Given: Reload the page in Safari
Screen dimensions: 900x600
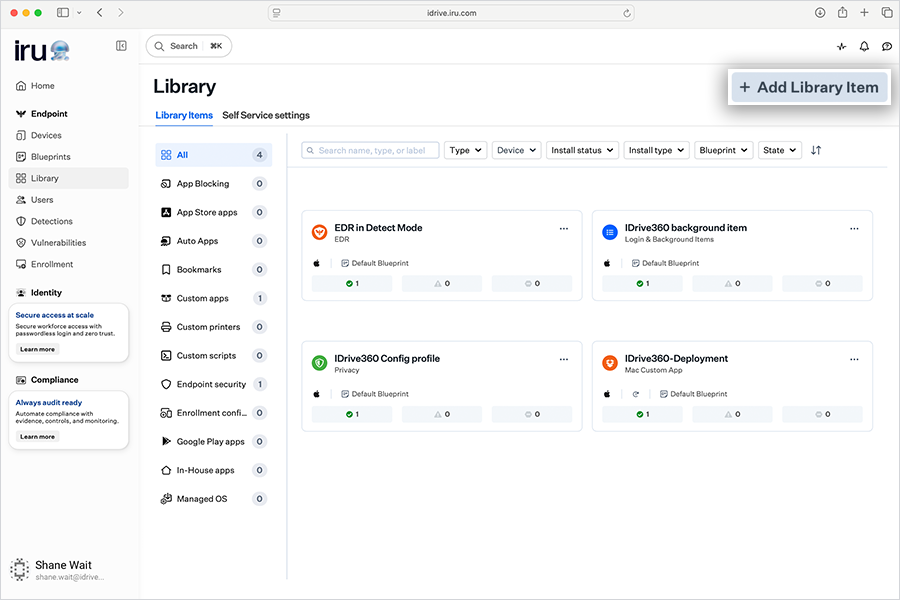Looking at the screenshot, I should coord(627,13).
